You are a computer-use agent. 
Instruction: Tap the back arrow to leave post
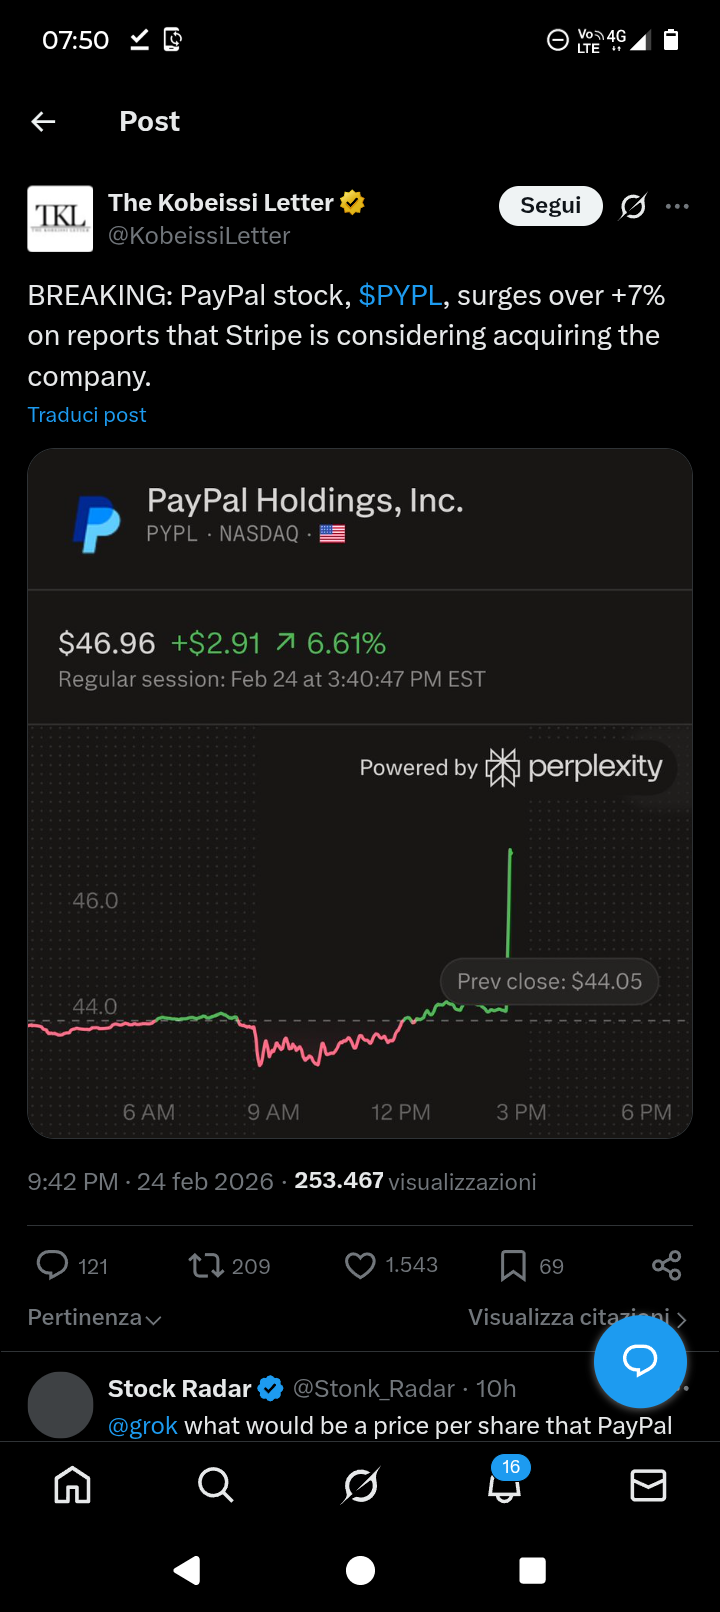44,122
